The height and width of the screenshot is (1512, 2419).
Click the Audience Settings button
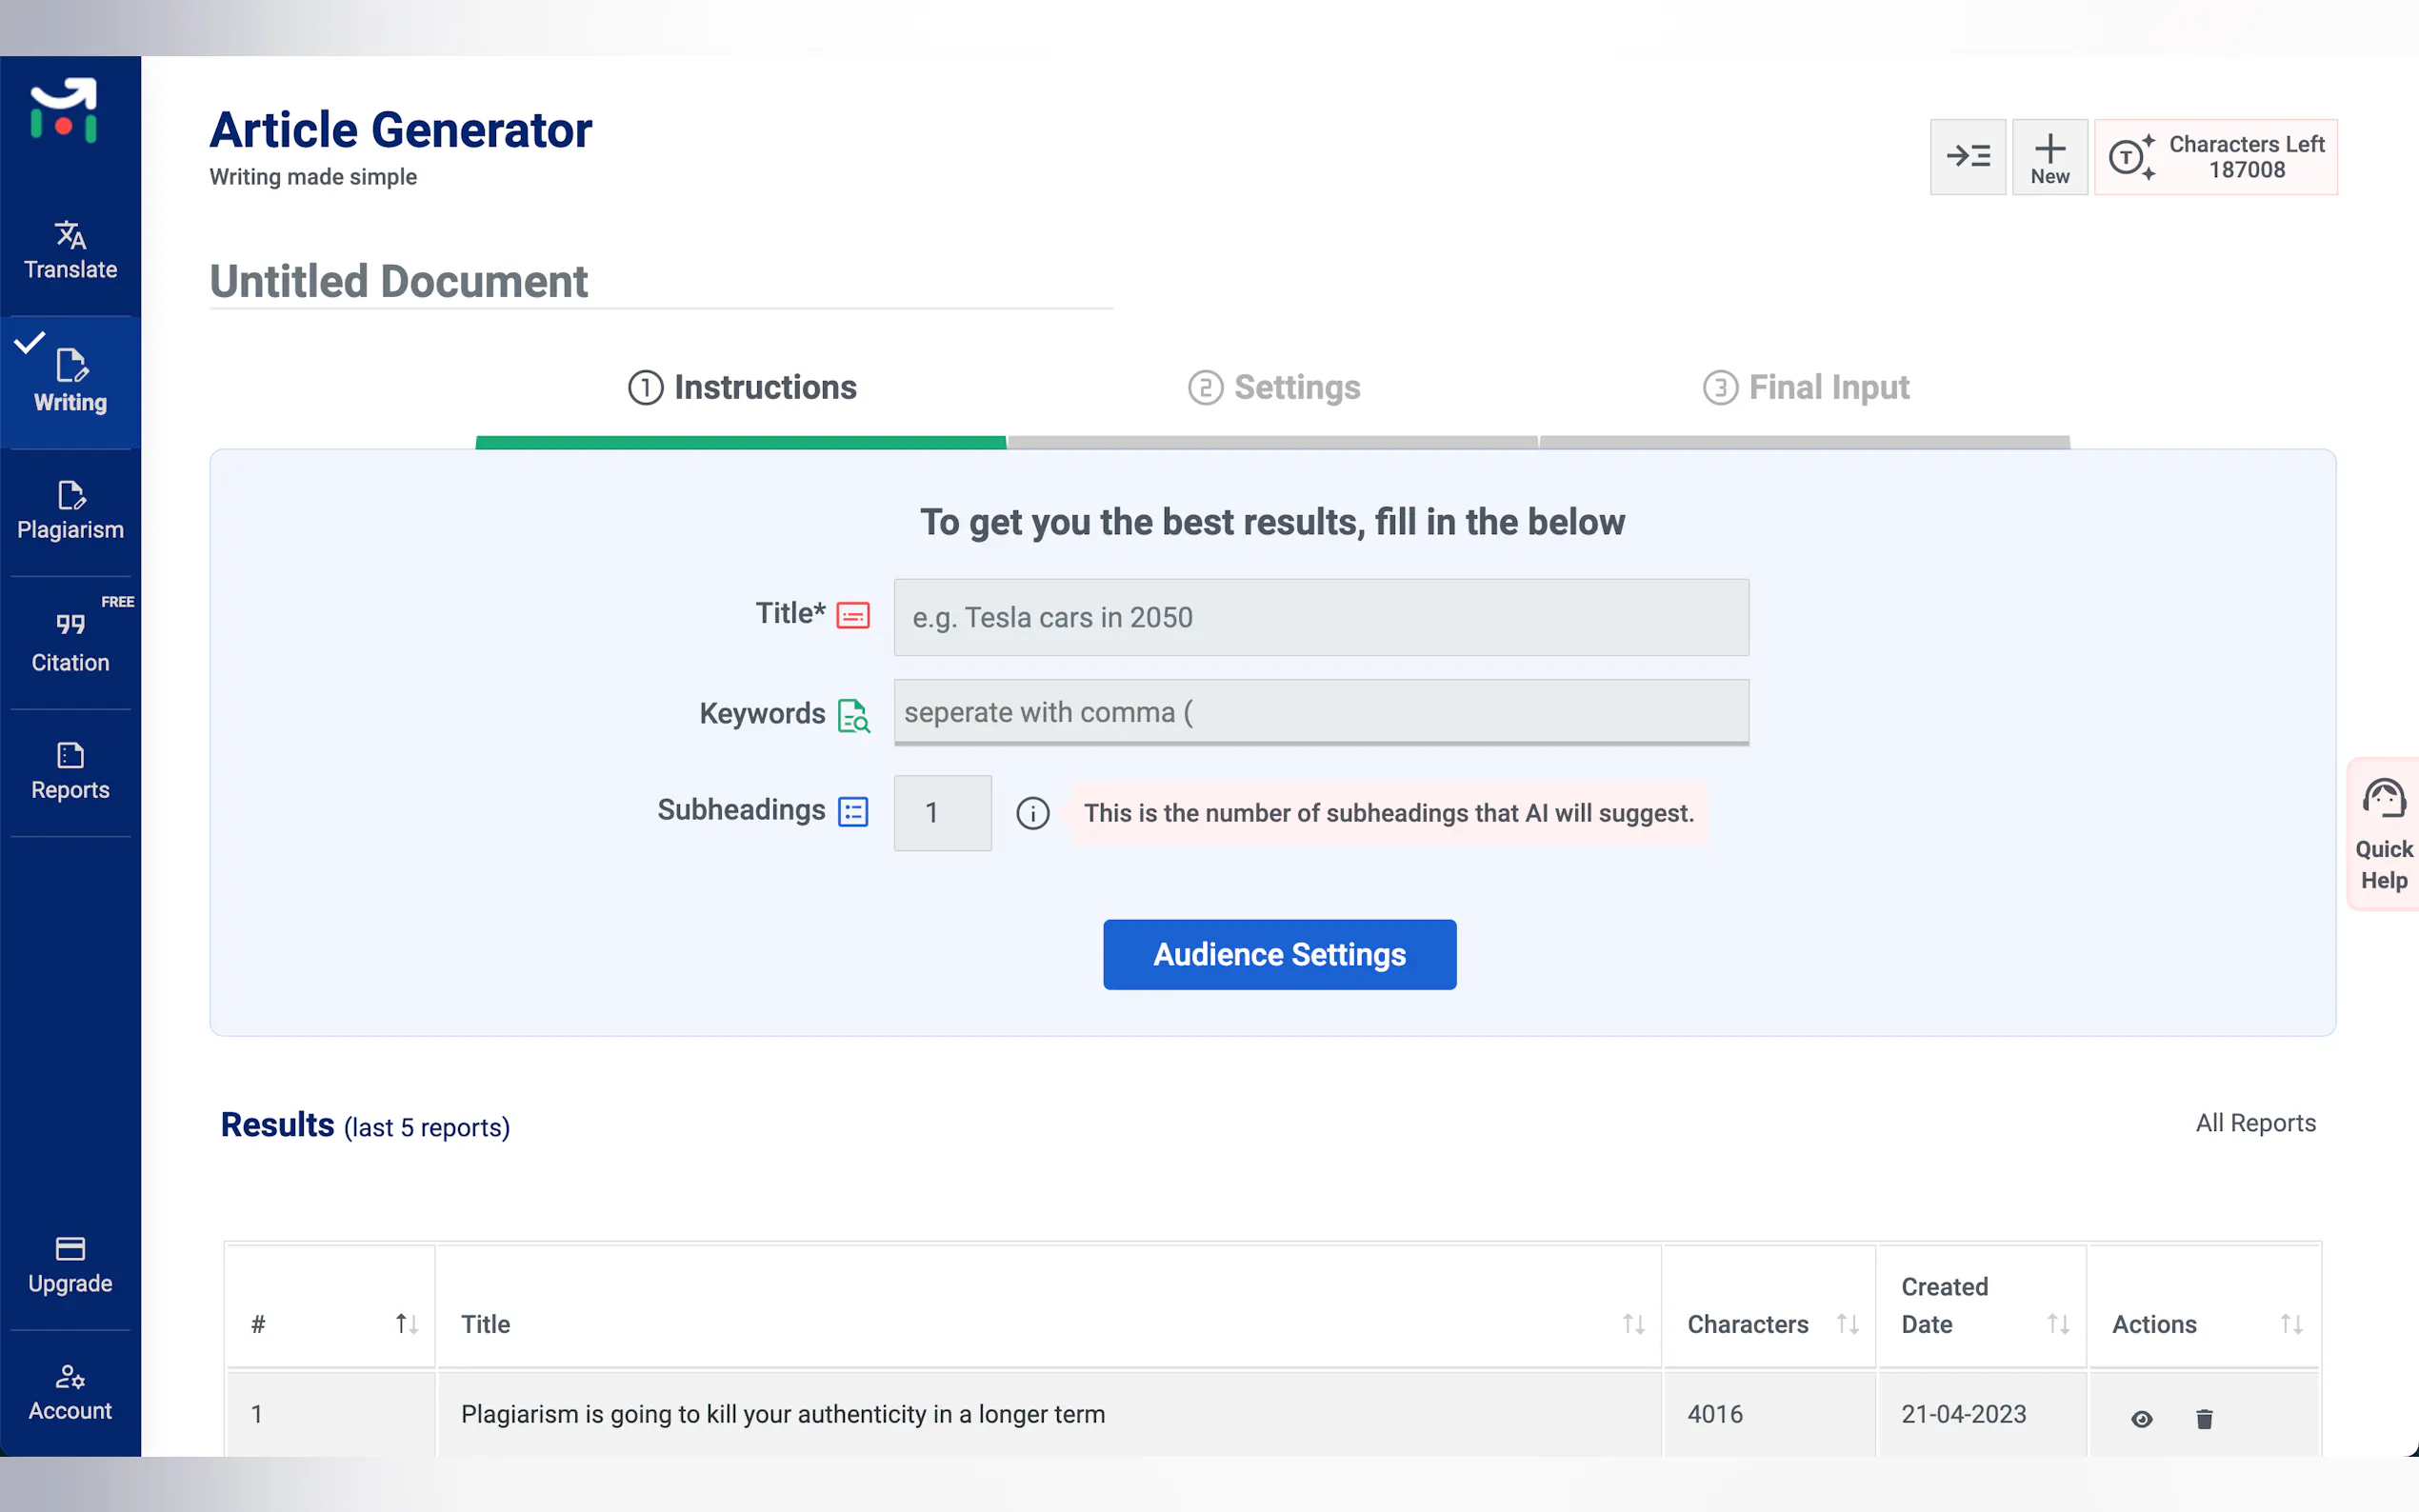[x=1279, y=954]
